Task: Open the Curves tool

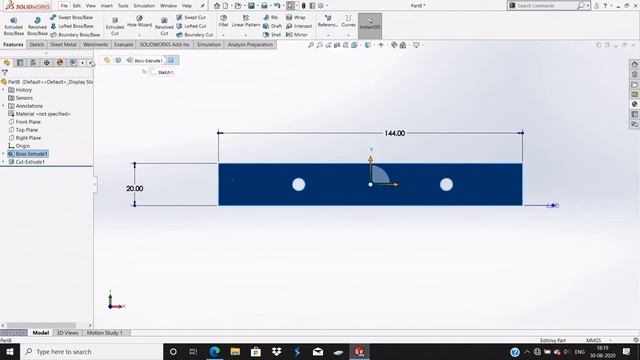Action: point(348,21)
